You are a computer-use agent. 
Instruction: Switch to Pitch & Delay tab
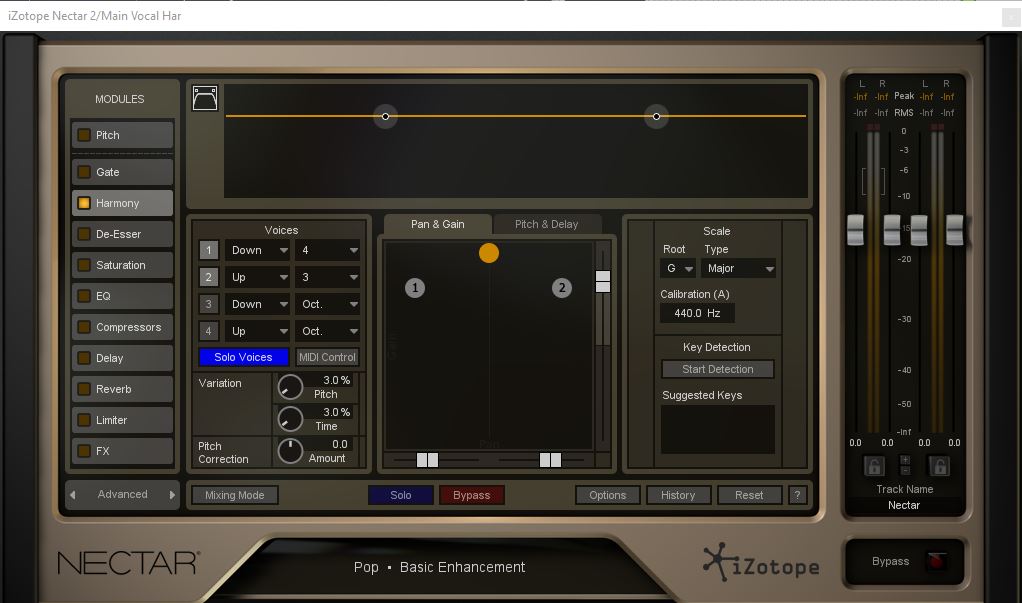546,224
